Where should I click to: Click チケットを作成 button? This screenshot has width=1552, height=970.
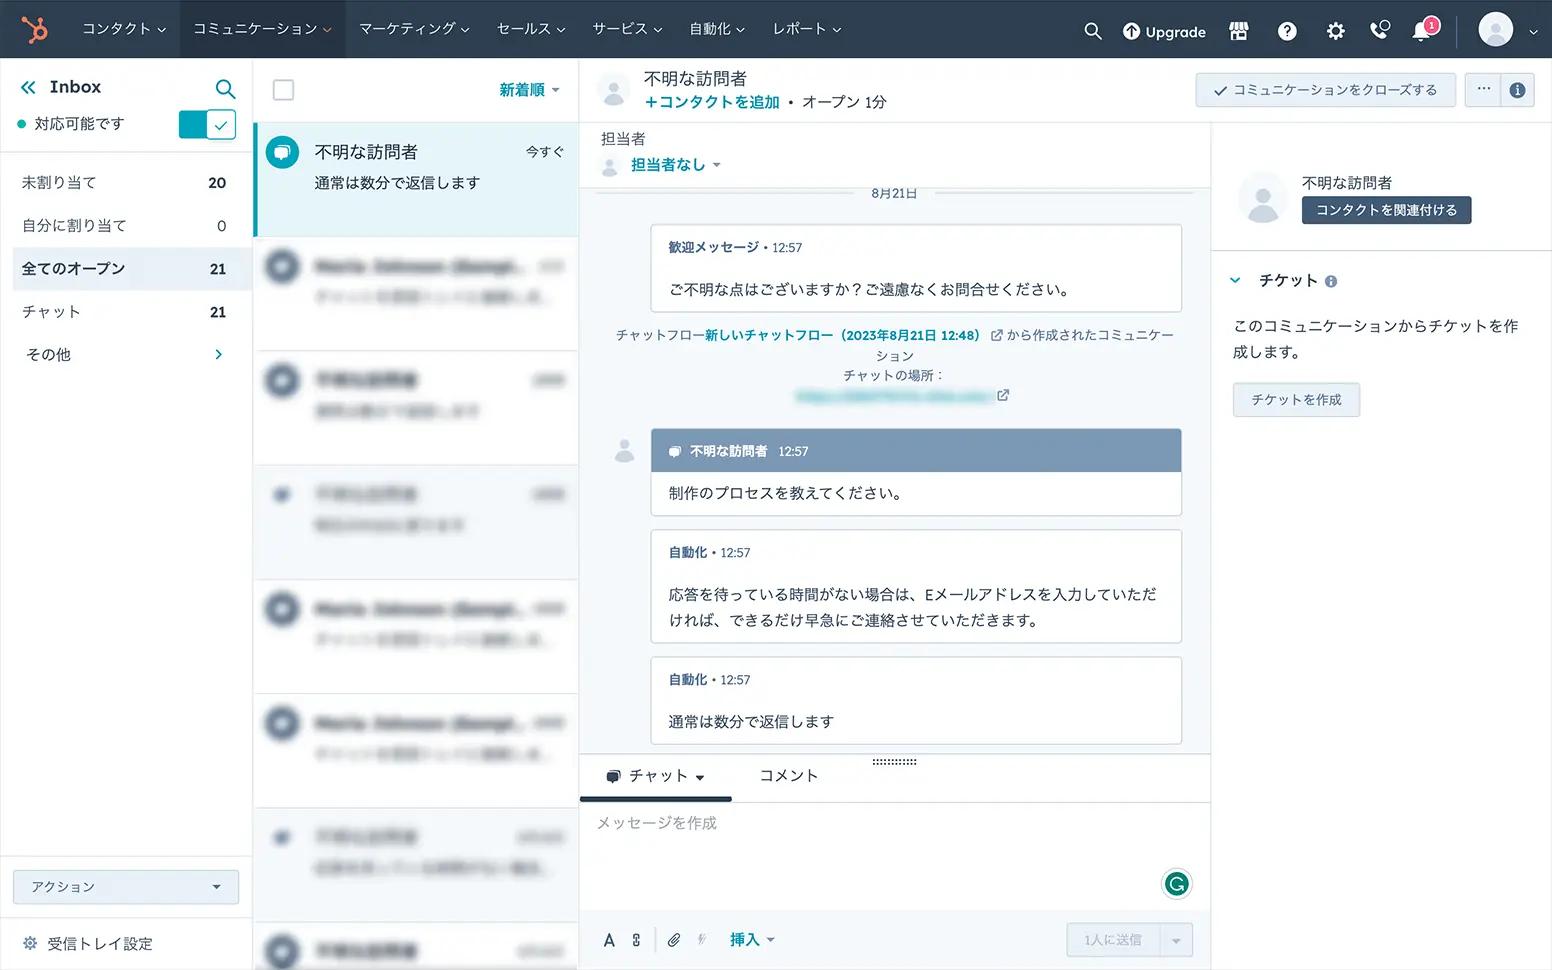1296,400
